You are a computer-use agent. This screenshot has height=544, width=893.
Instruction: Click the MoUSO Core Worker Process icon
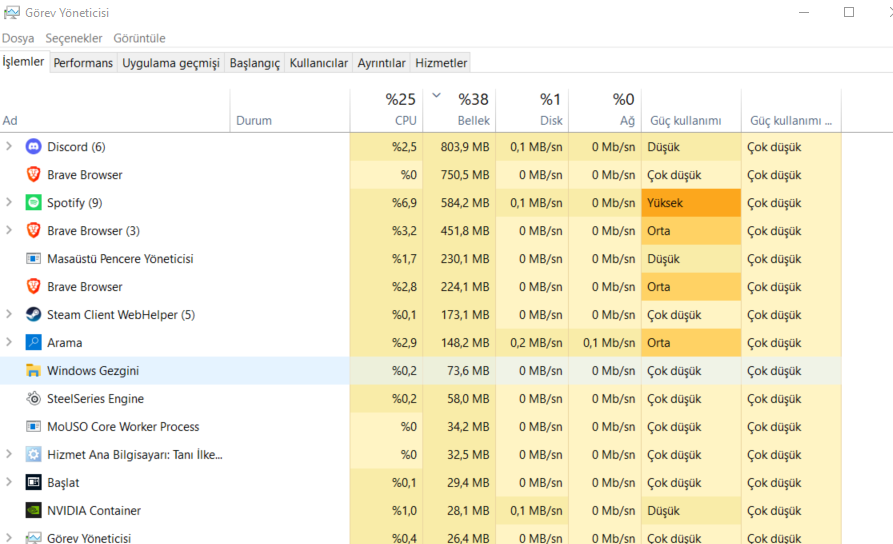pyautogui.click(x=34, y=427)
